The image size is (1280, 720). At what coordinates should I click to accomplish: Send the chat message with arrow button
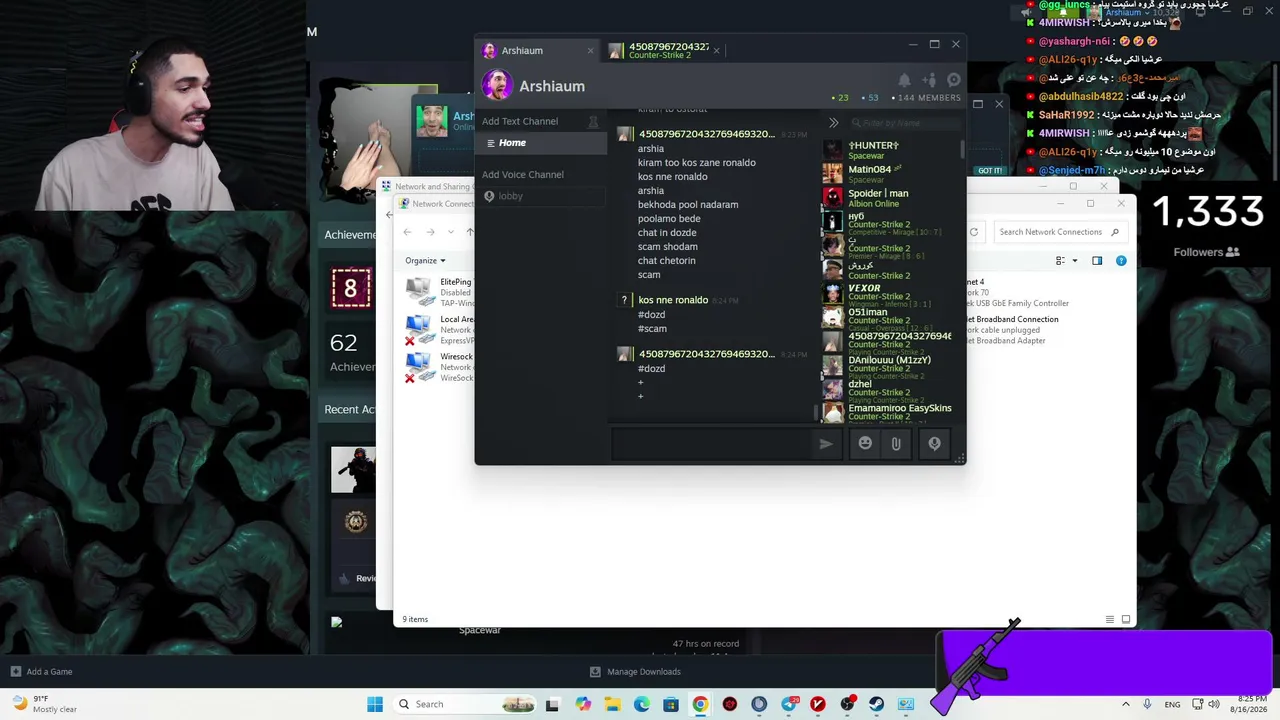[x=826, y=444]
